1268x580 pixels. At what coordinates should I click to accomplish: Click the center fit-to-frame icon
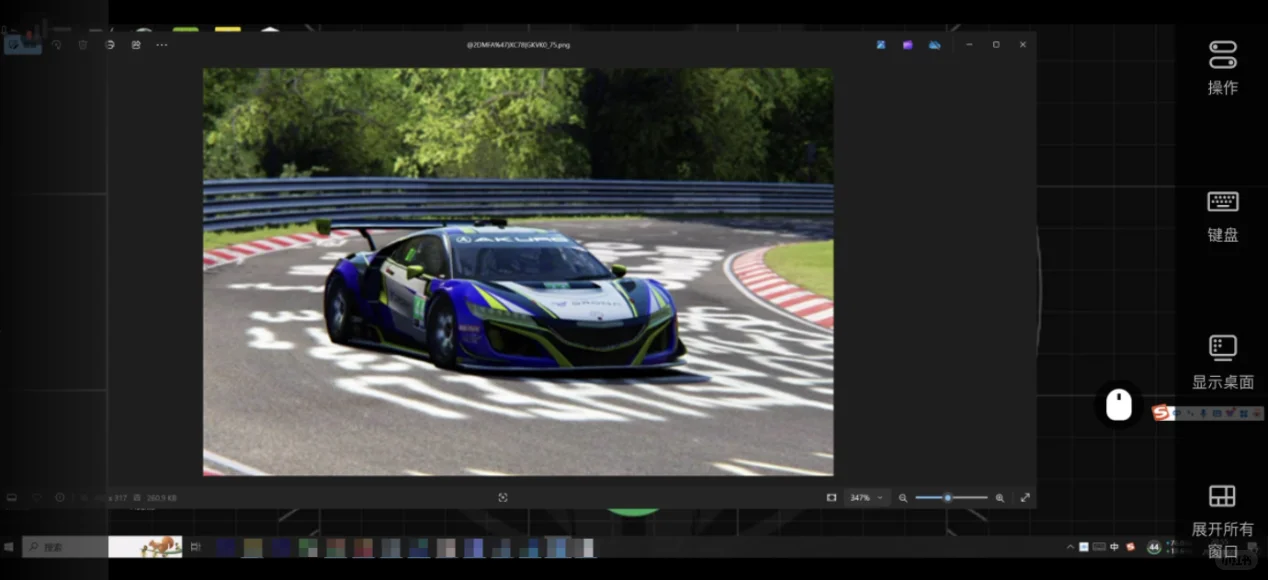coord(503,497)
